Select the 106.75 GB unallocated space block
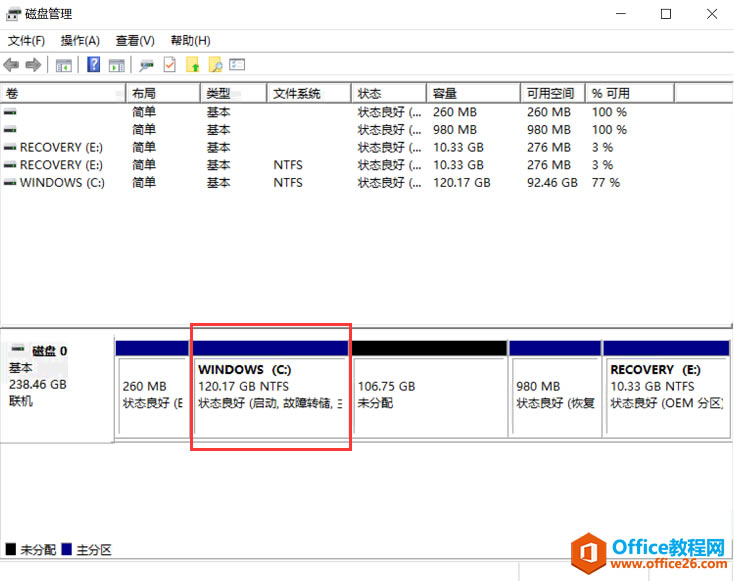734x581 pixels. [430, 390]
